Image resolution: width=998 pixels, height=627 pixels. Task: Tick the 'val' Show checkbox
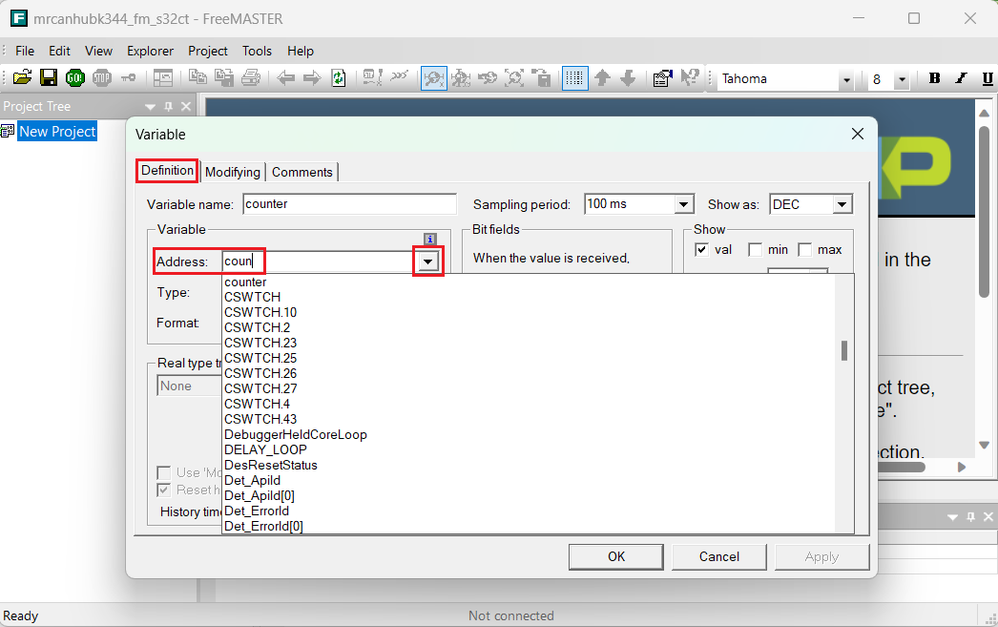[x=701, y=250]
